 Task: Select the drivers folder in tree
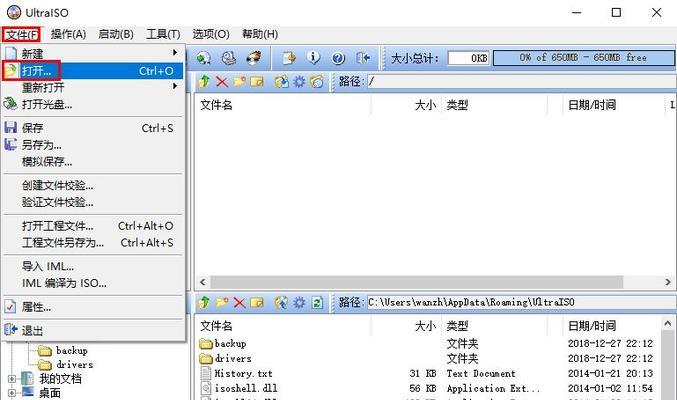click(x=74, y=364)
